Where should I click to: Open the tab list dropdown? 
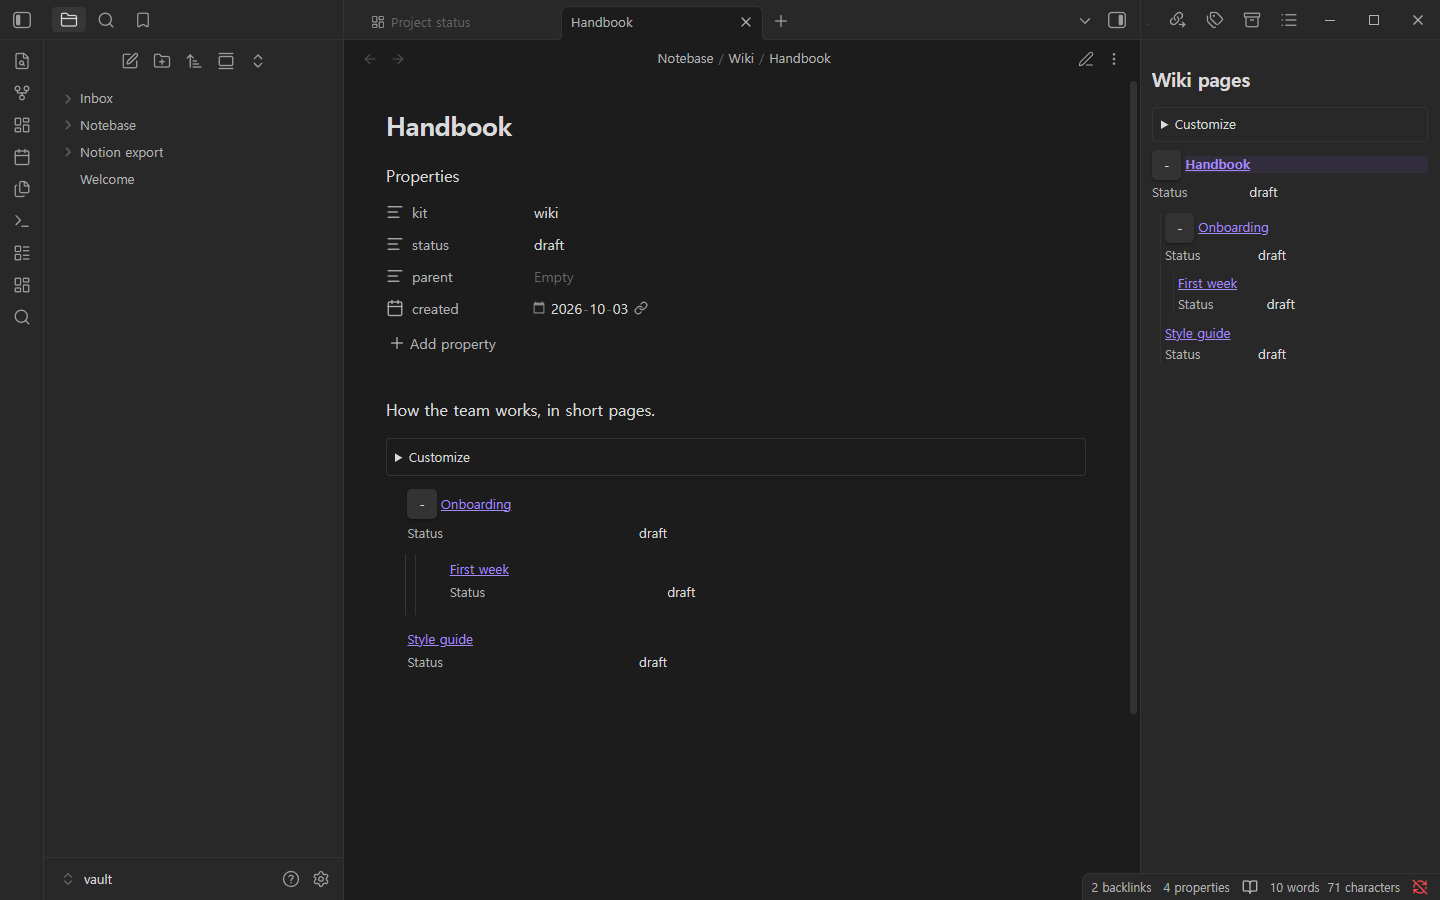click(1085, 21)
